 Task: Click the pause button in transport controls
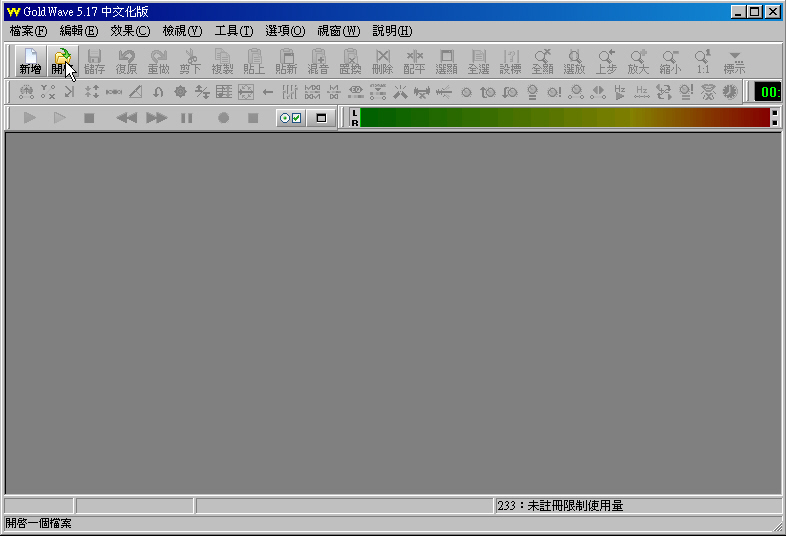click(x=186, y=118)
